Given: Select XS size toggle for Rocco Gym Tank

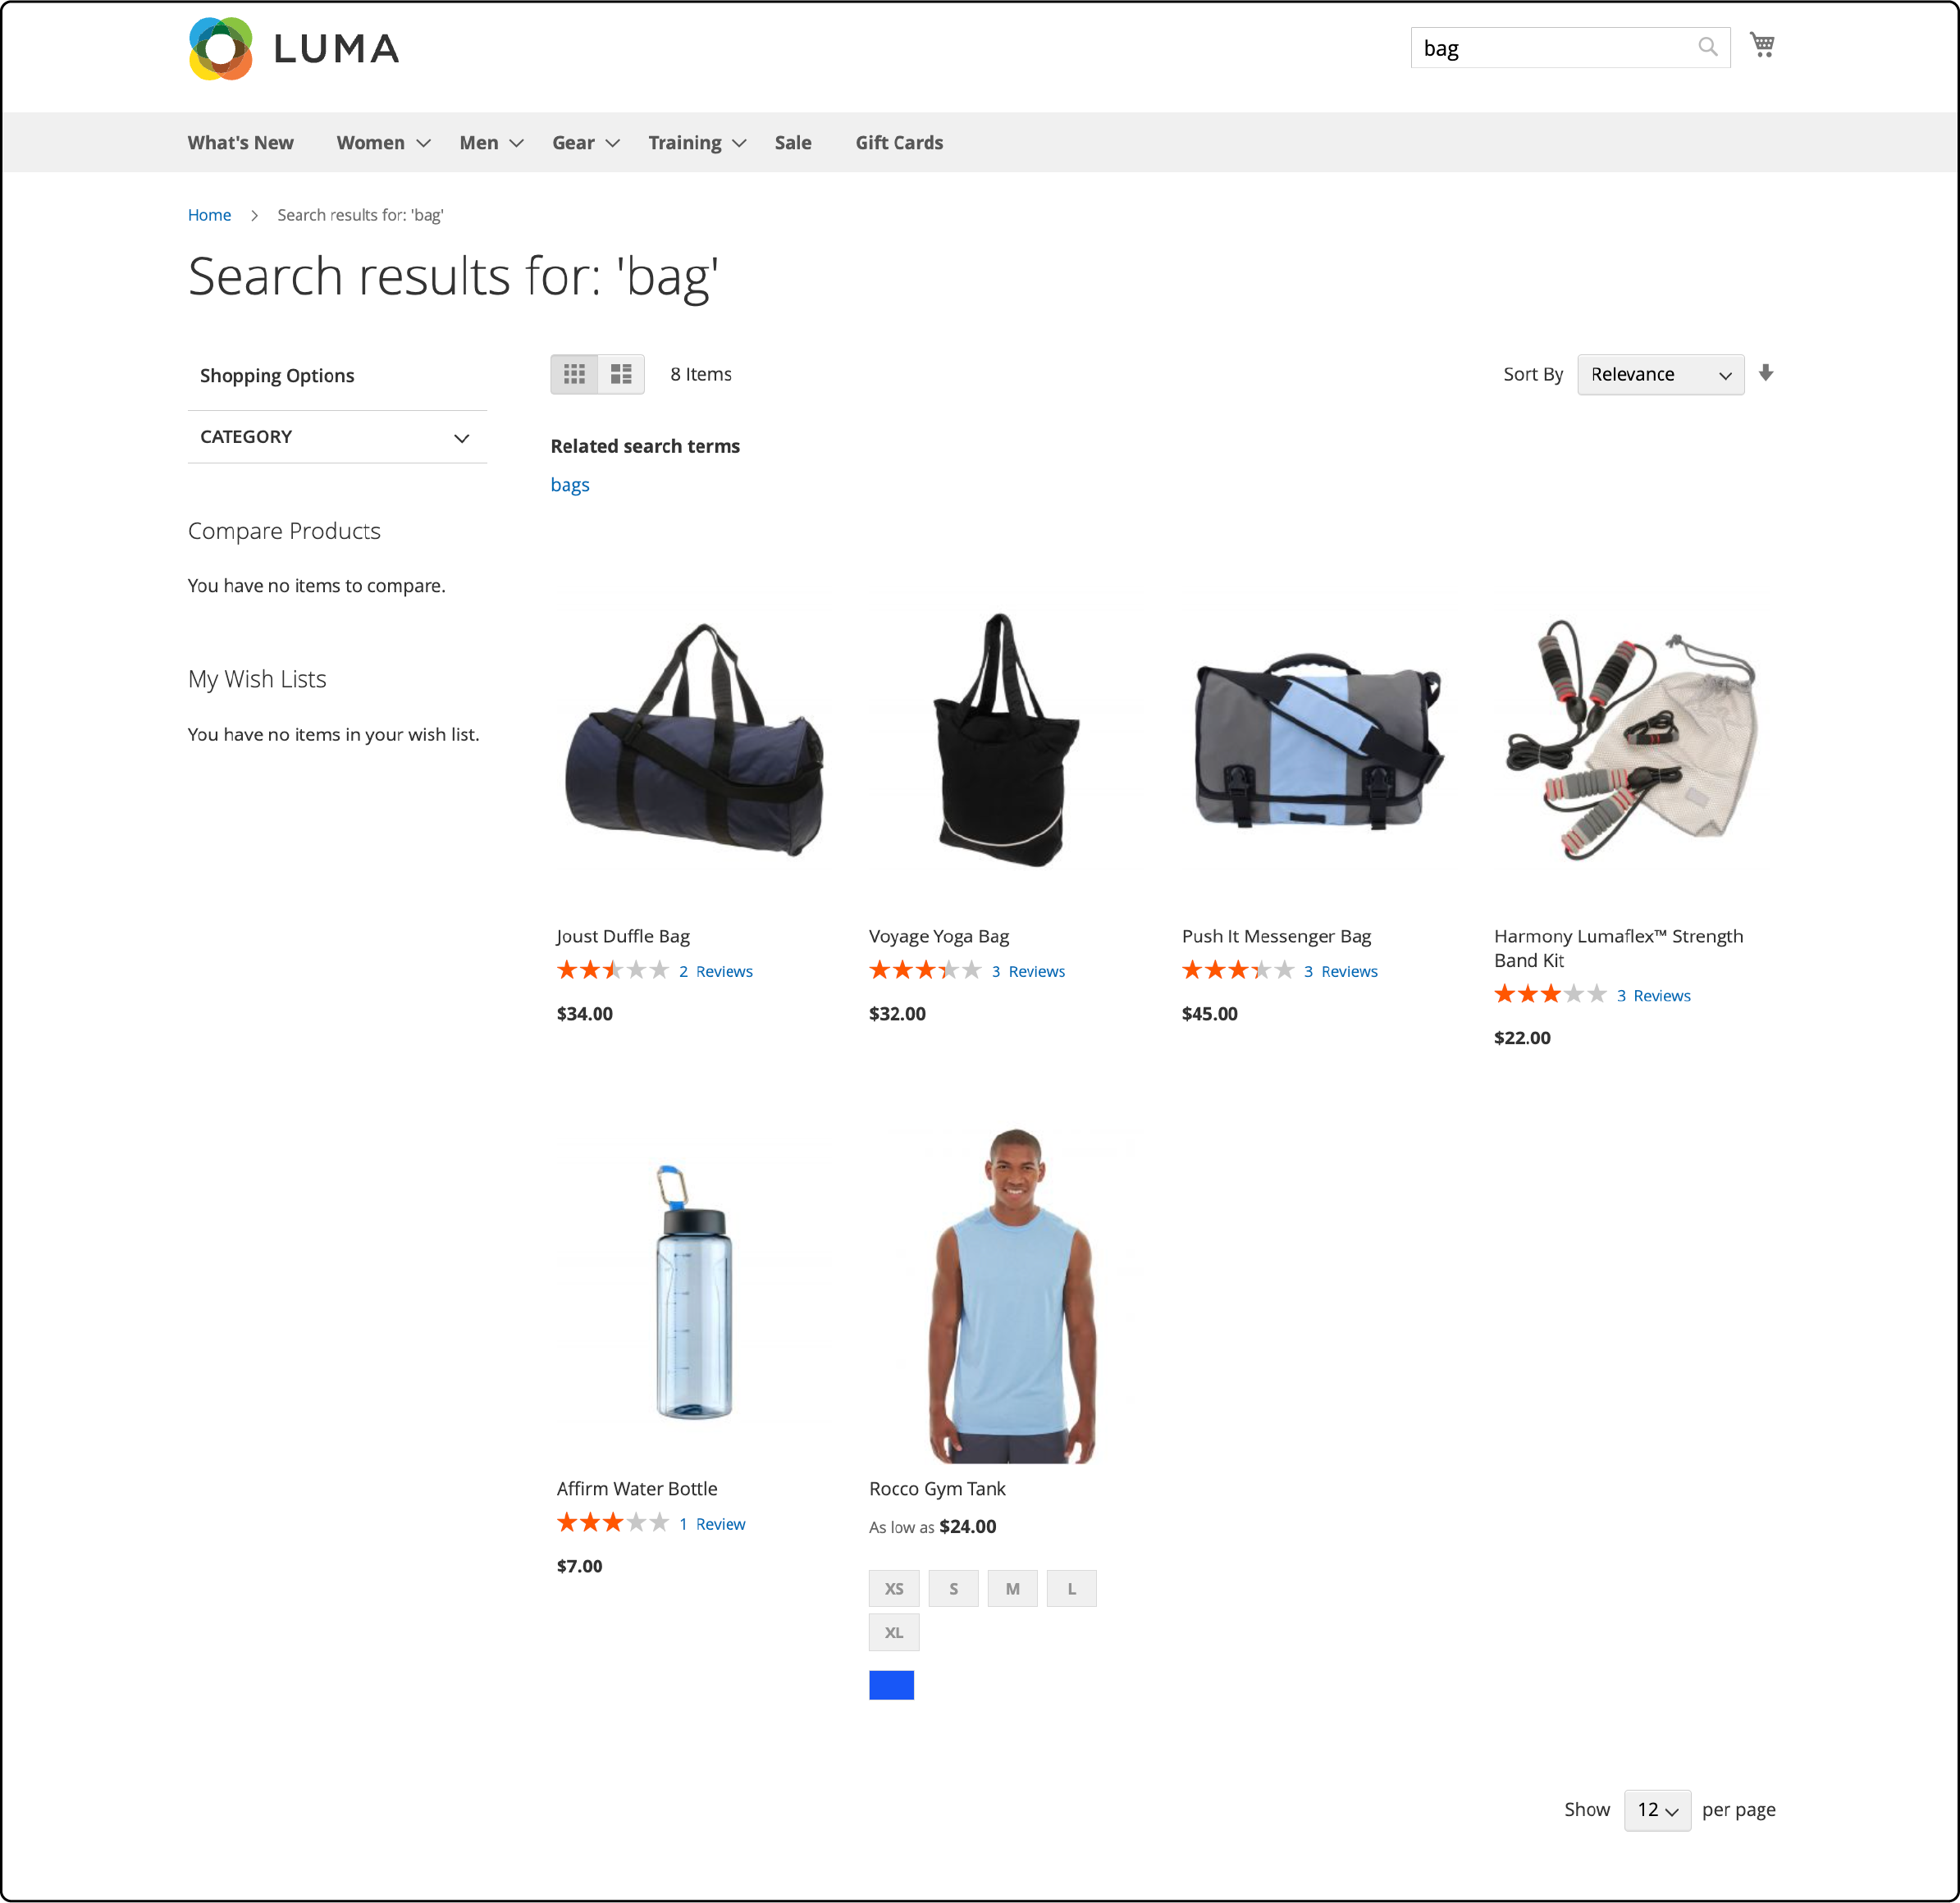Looking at the screenshot, I should pos(893,1588).
